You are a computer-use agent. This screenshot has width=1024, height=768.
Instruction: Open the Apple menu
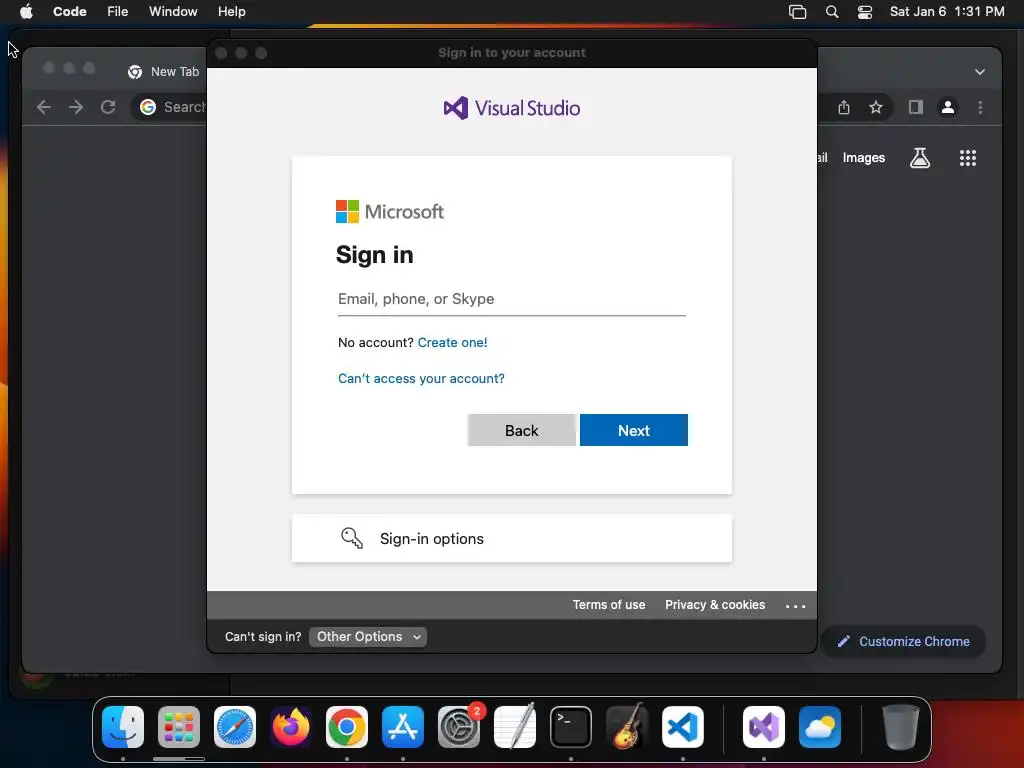pyautogui.click(x=26, y=11)
